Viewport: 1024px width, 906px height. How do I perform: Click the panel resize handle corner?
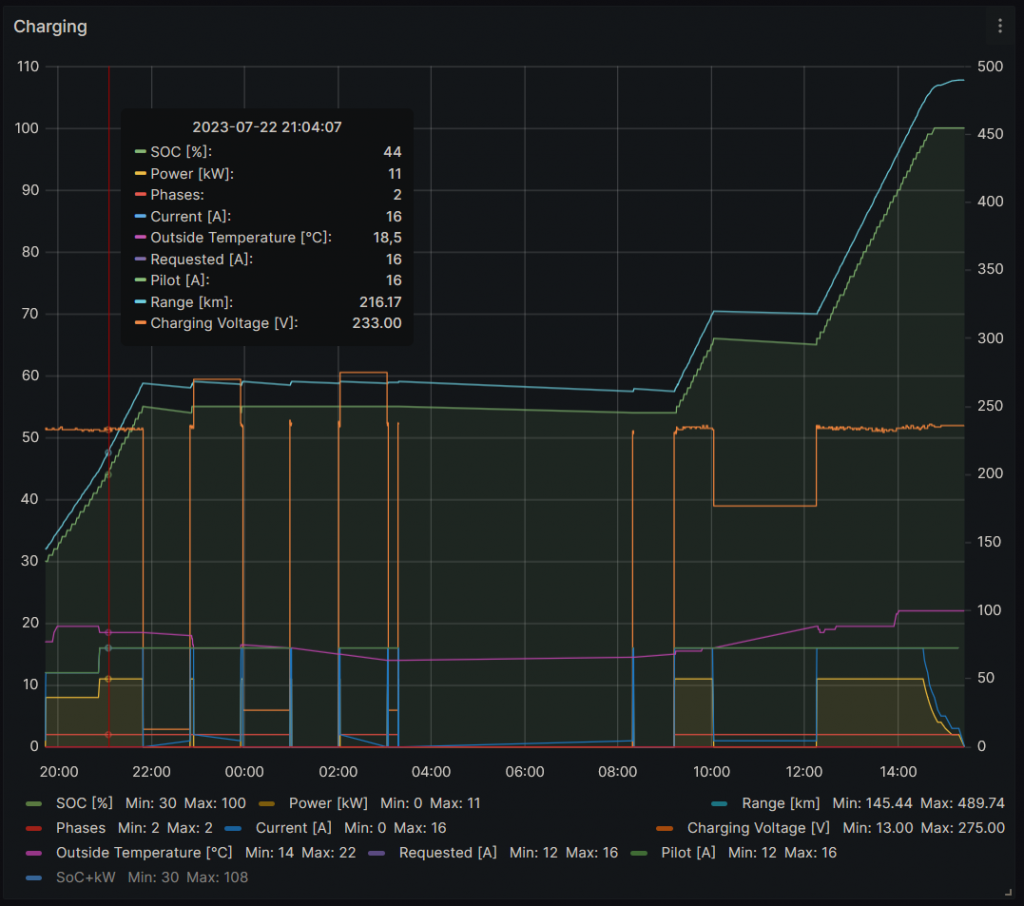coord(1008,892)
